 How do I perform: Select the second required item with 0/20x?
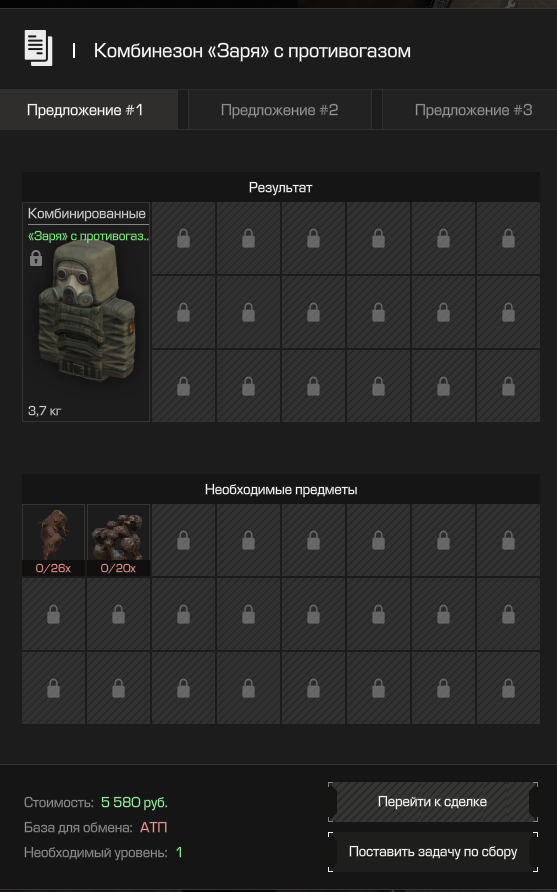118,540
